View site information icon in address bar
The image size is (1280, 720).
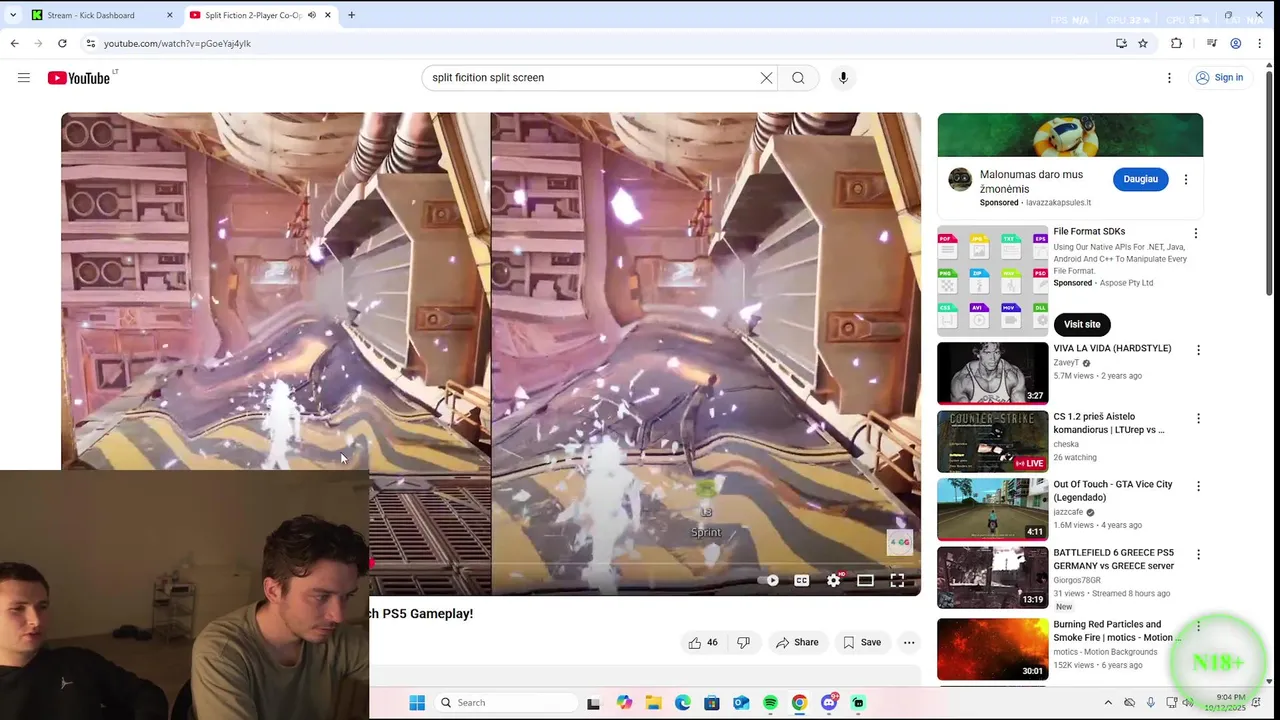tap(90, 43)
